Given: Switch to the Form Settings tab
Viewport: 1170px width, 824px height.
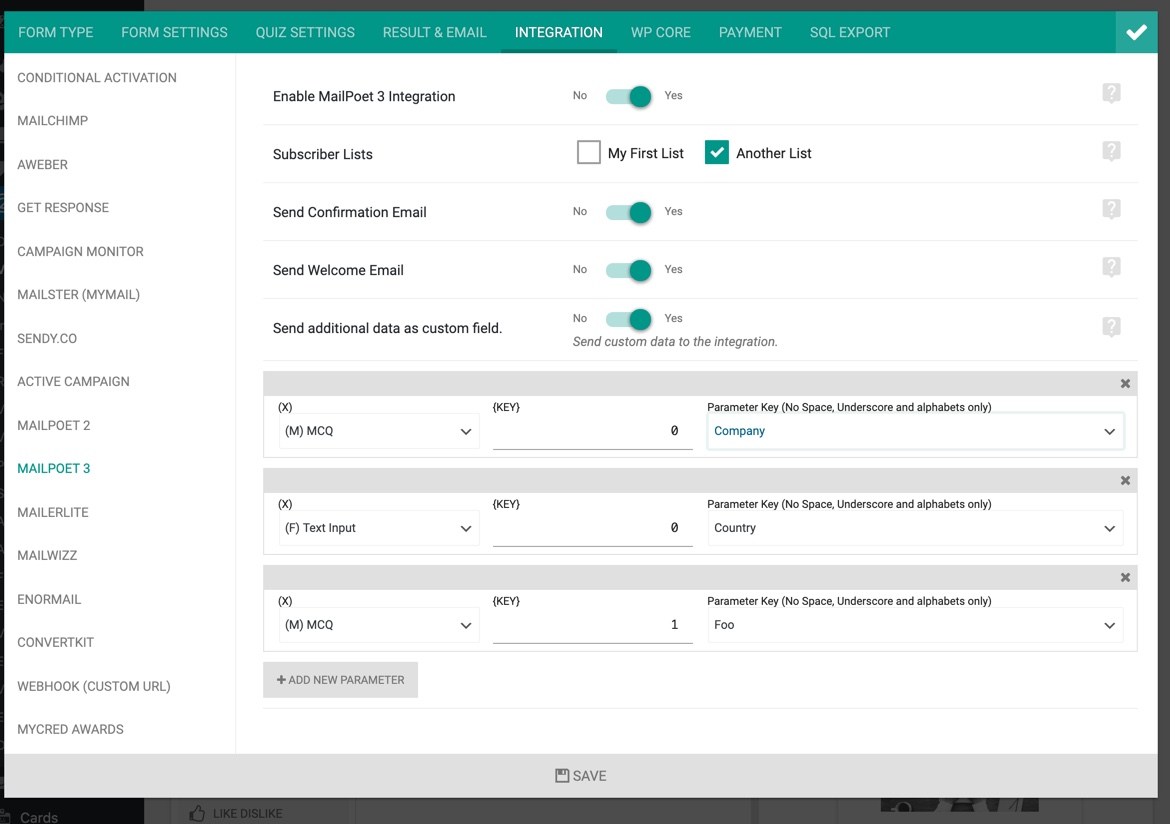Looking at the screenshot, I should [x=175, y=33].
